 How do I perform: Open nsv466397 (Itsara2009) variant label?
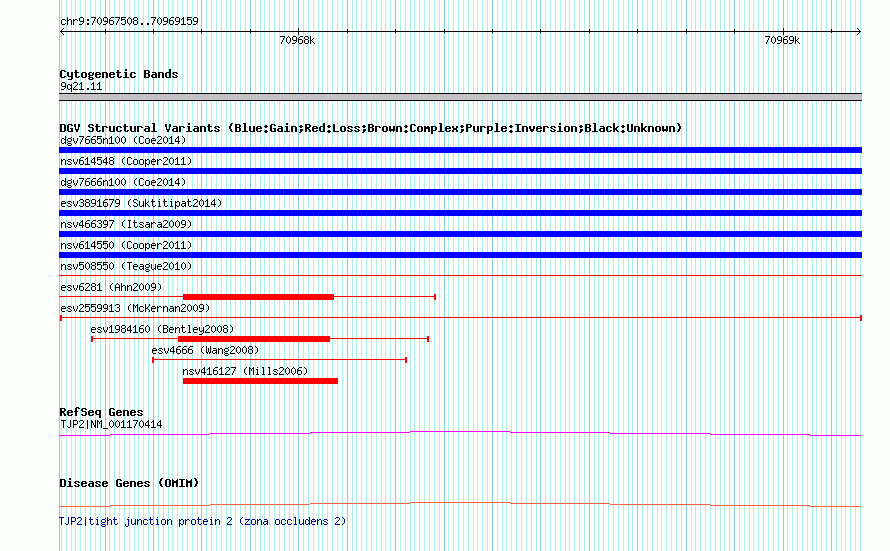click(126, 224)
